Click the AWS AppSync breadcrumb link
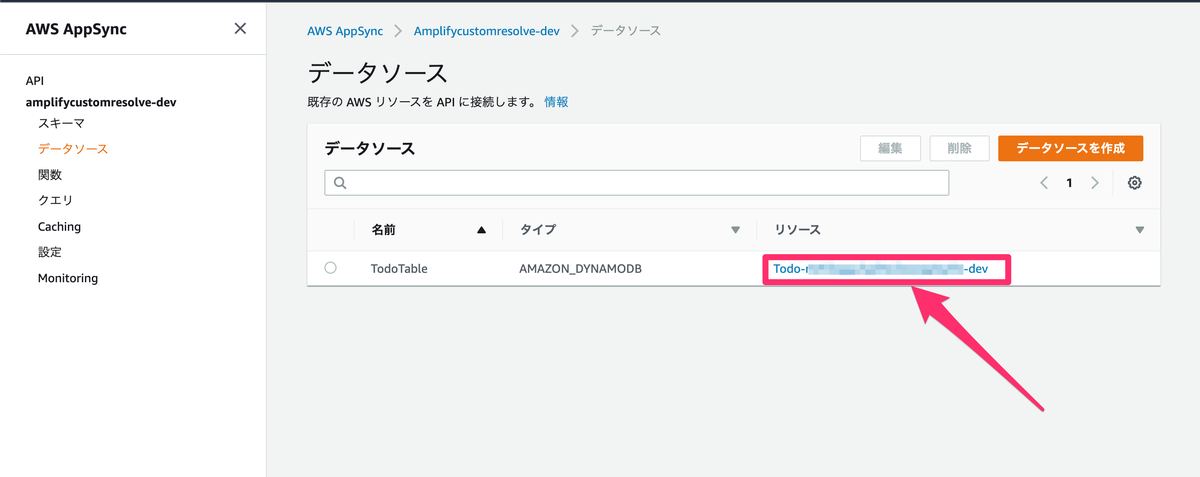This screenshot has width=1200, height=477. click(347, 31)
